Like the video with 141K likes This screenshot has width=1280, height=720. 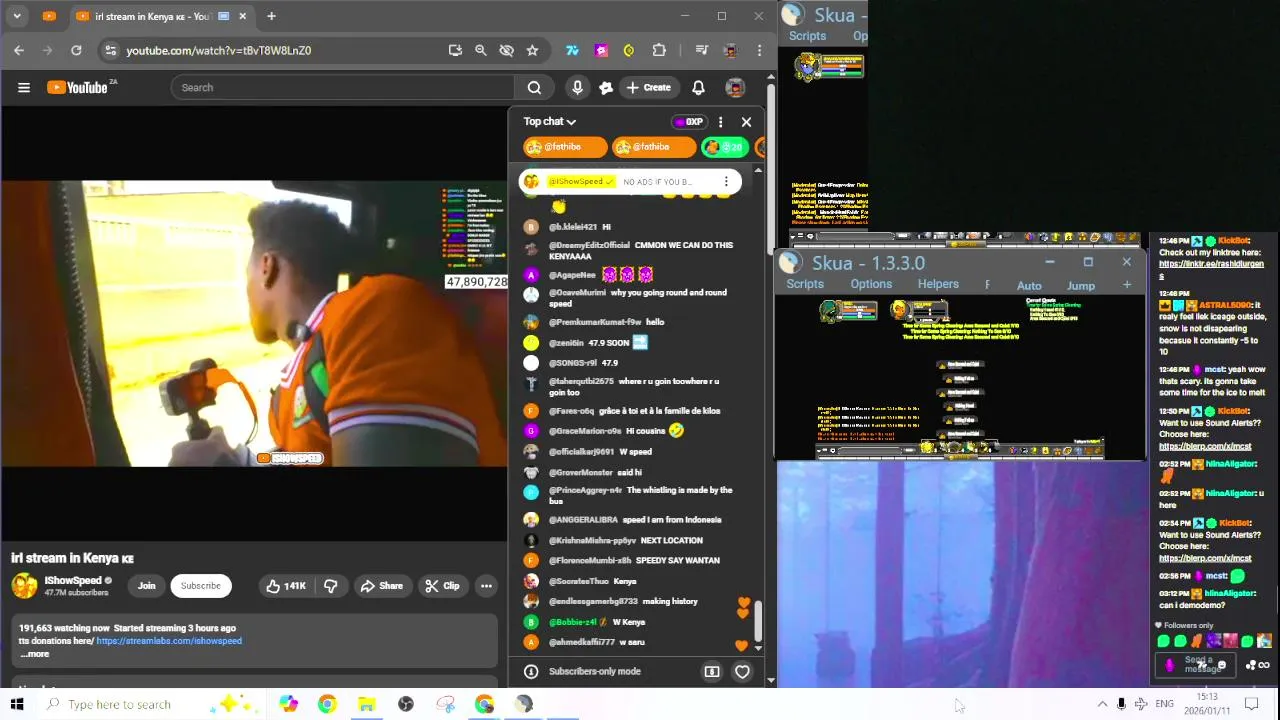tap(285, 586)
